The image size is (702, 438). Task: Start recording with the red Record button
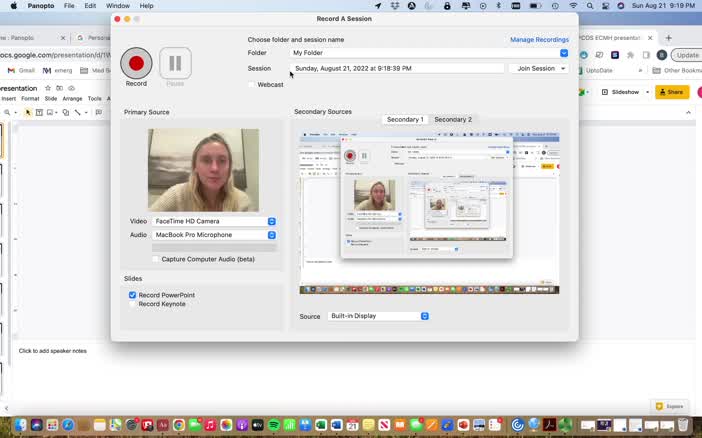[x=136, y=63]
